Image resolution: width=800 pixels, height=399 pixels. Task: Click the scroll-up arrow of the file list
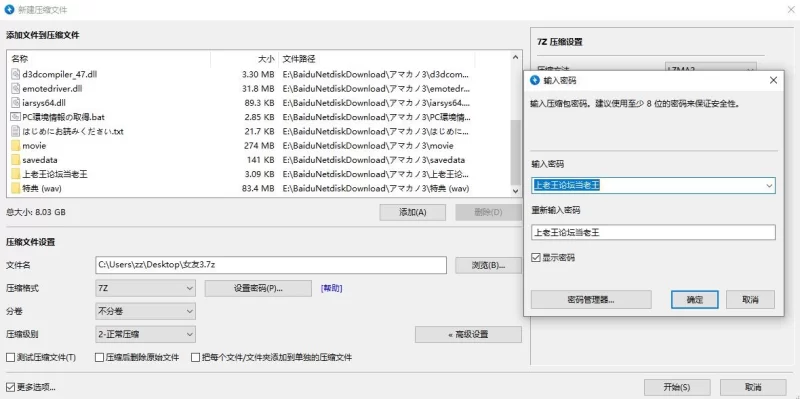tap(516, 57)
